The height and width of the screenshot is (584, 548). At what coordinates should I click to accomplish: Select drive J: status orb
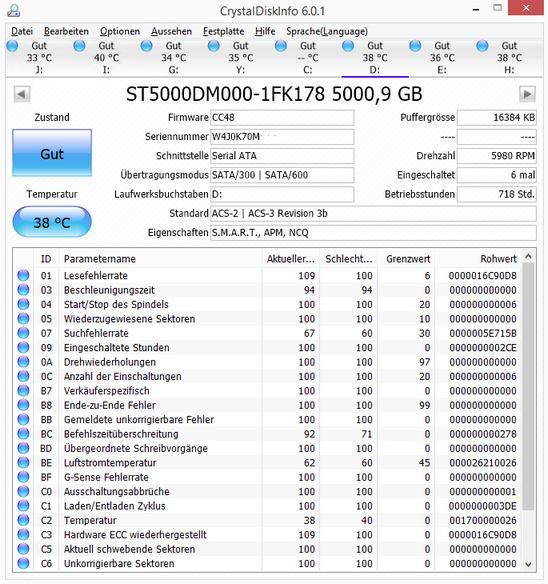pyautogui.click(x=12, y=46)
